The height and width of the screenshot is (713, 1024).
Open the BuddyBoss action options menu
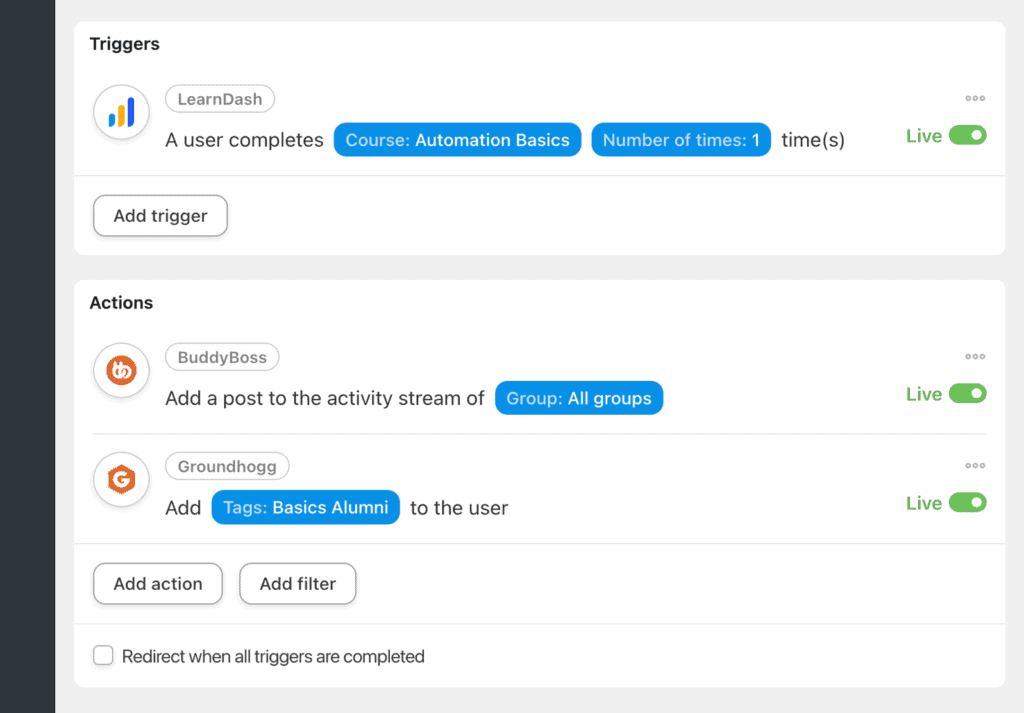pos(974,356)
